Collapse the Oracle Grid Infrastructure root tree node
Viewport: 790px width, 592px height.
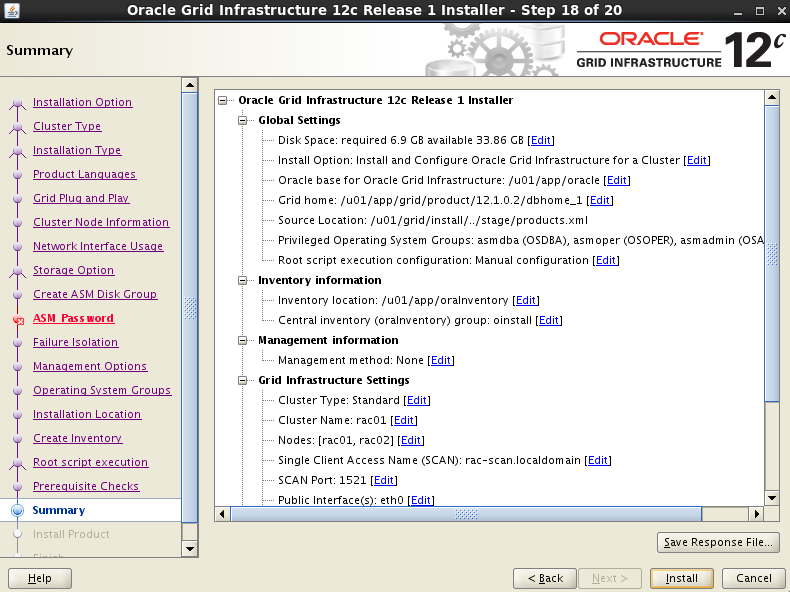point(223,100)
